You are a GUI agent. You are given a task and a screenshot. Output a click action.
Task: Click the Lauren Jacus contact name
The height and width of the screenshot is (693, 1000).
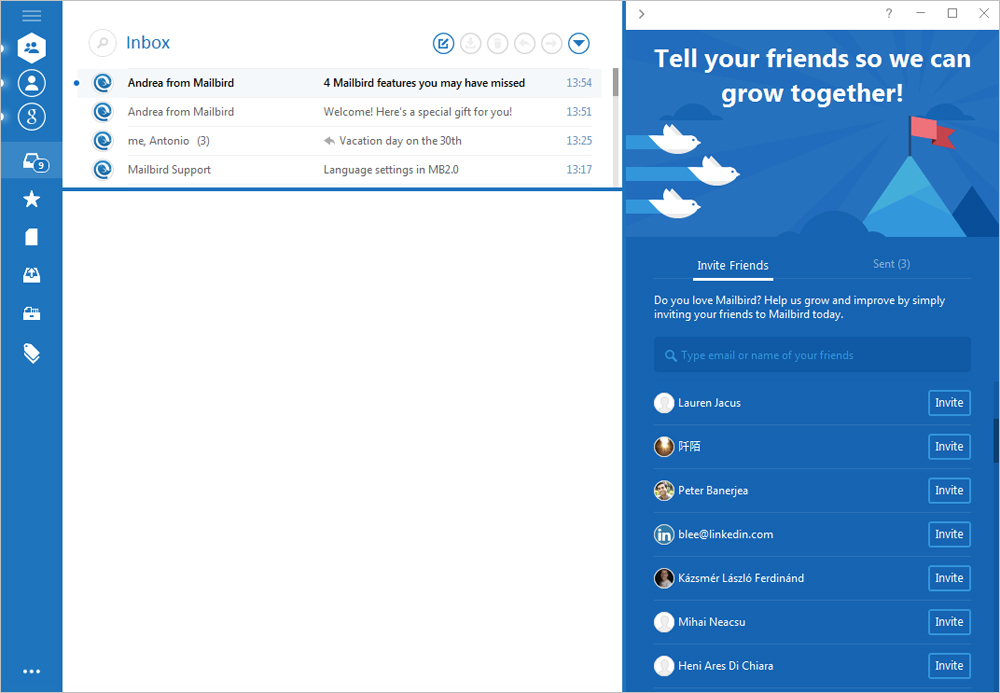click(709, 403)
